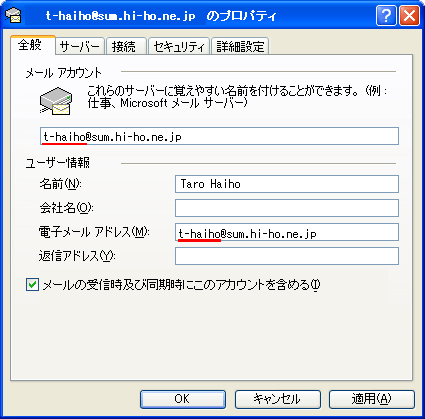Confirm settings with the OK button
The image size is (425, 419).
pyautogui.click(x=183, y=399)
